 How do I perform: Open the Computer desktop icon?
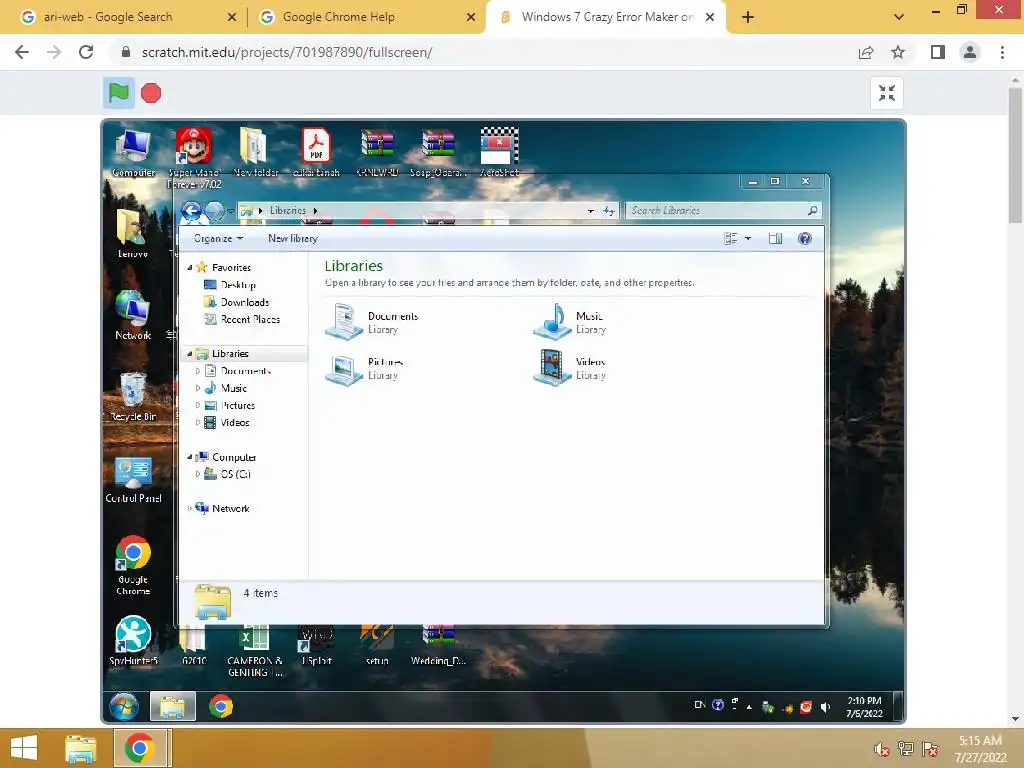coord(133,153)
